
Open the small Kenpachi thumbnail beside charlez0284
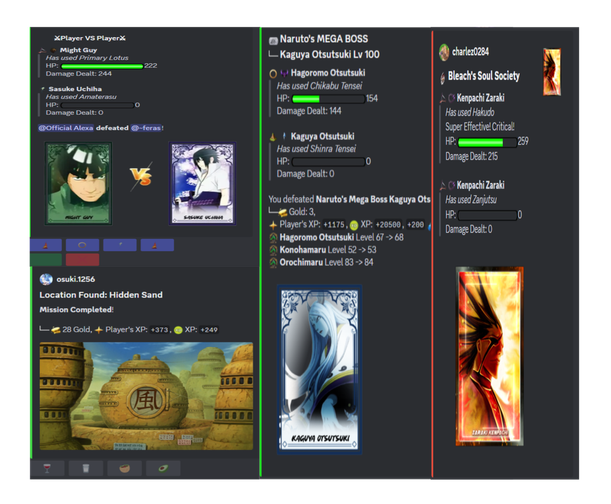[x=552, y=72]
